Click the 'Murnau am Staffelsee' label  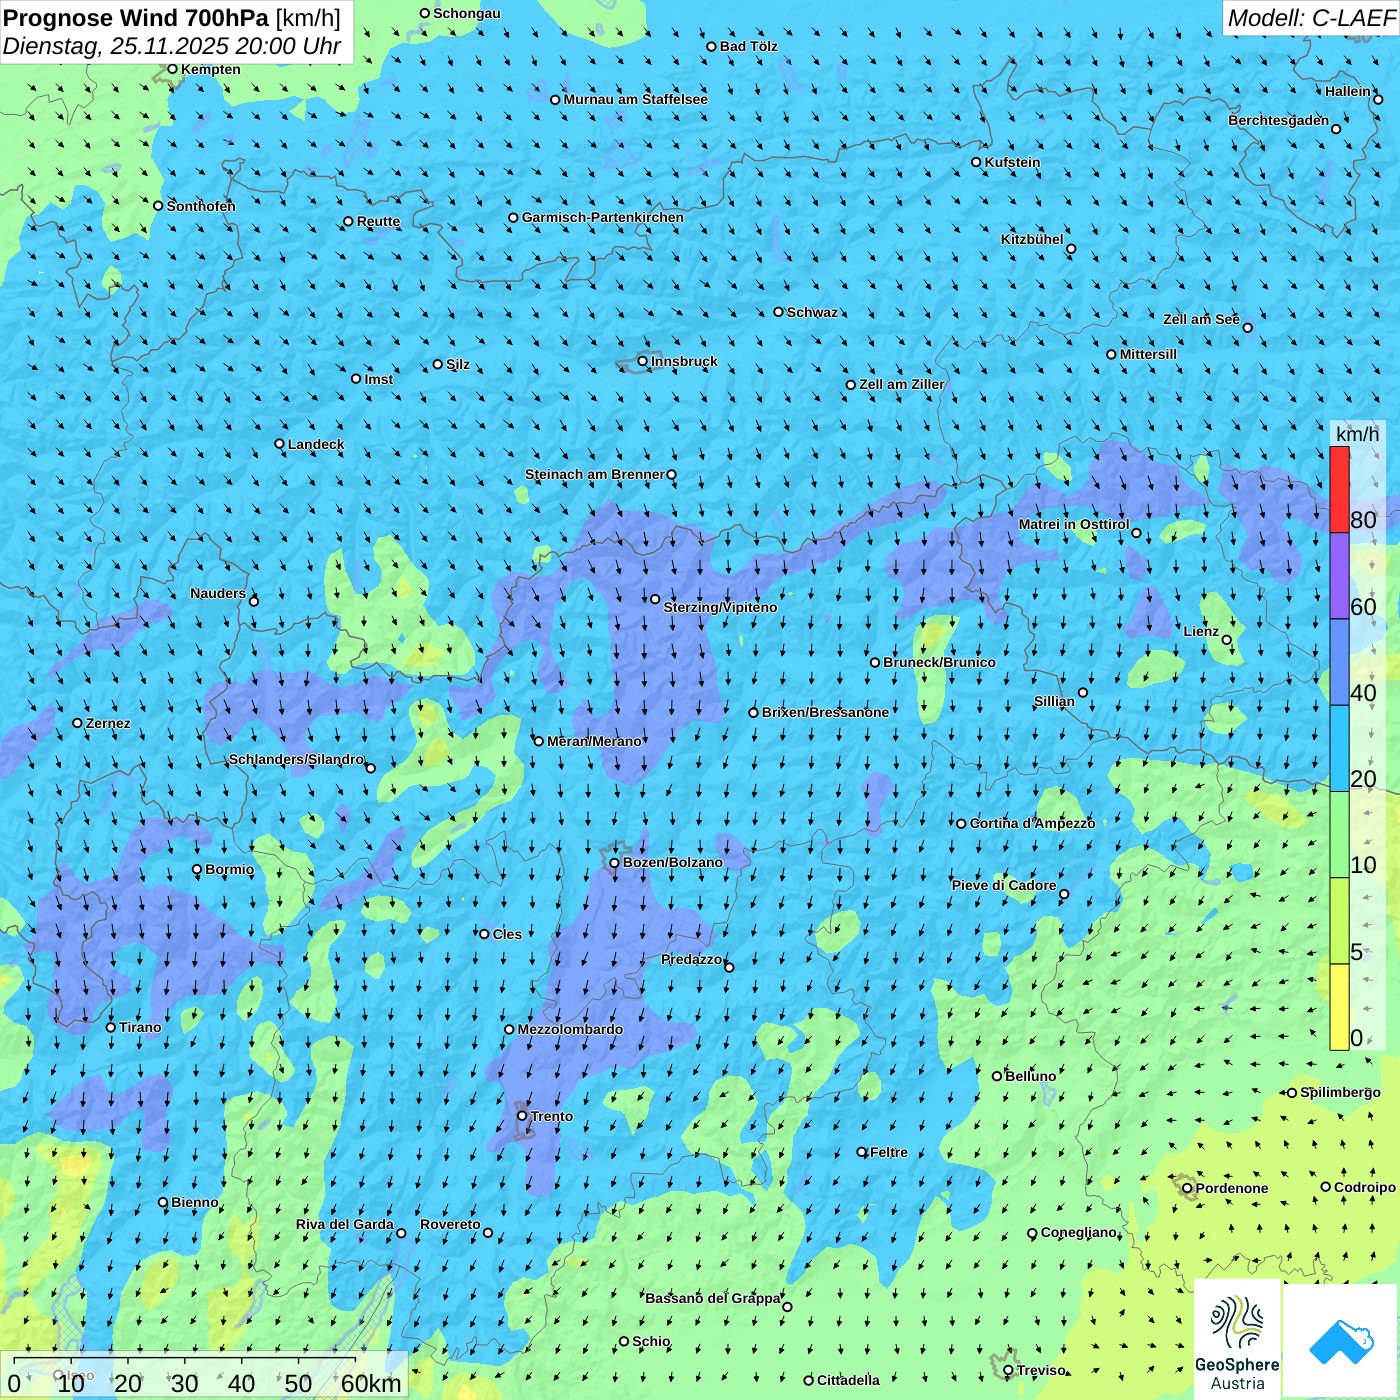(635, 99)
